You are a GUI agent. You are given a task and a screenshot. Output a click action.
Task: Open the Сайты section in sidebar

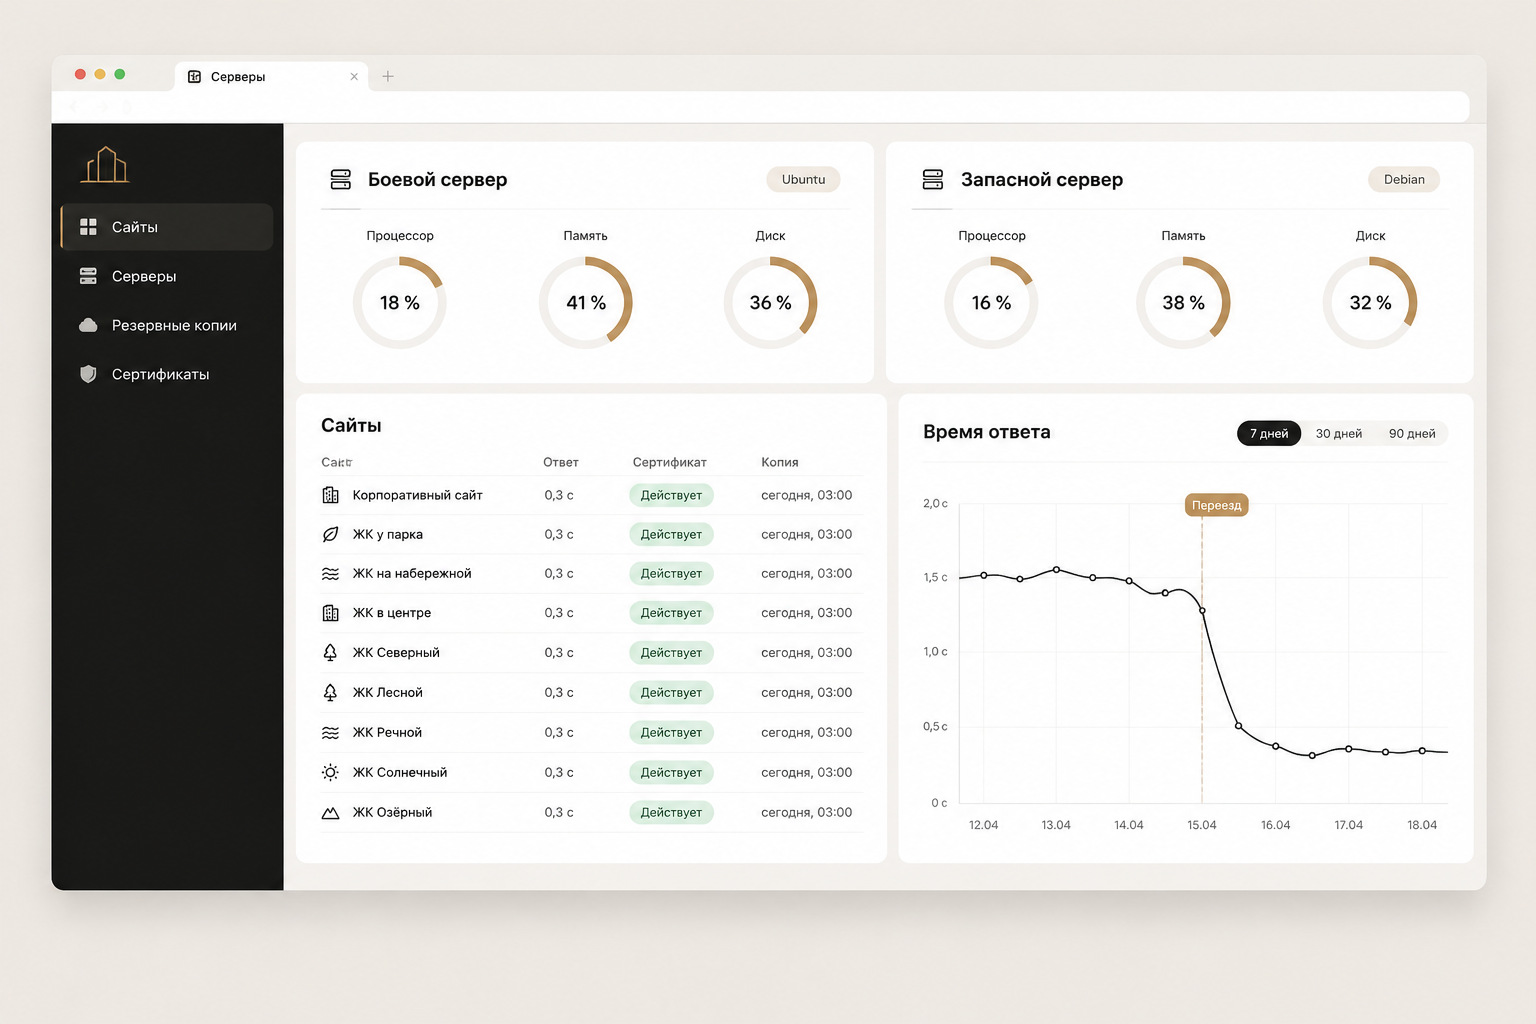[167, 227]
